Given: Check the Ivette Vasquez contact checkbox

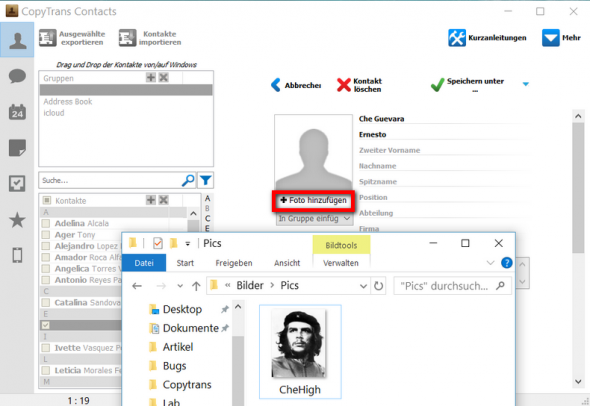Looking at the screenshot, I should click(46, 348).
